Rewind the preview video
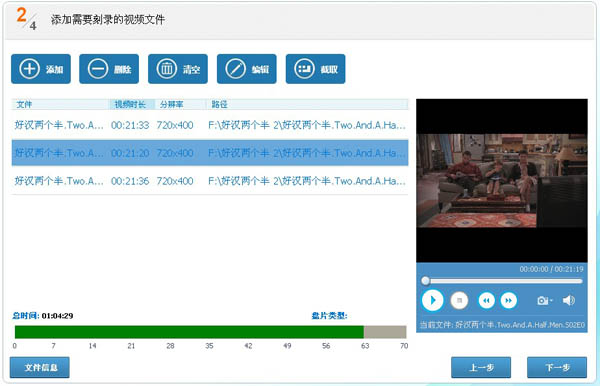 coord(486,300)
